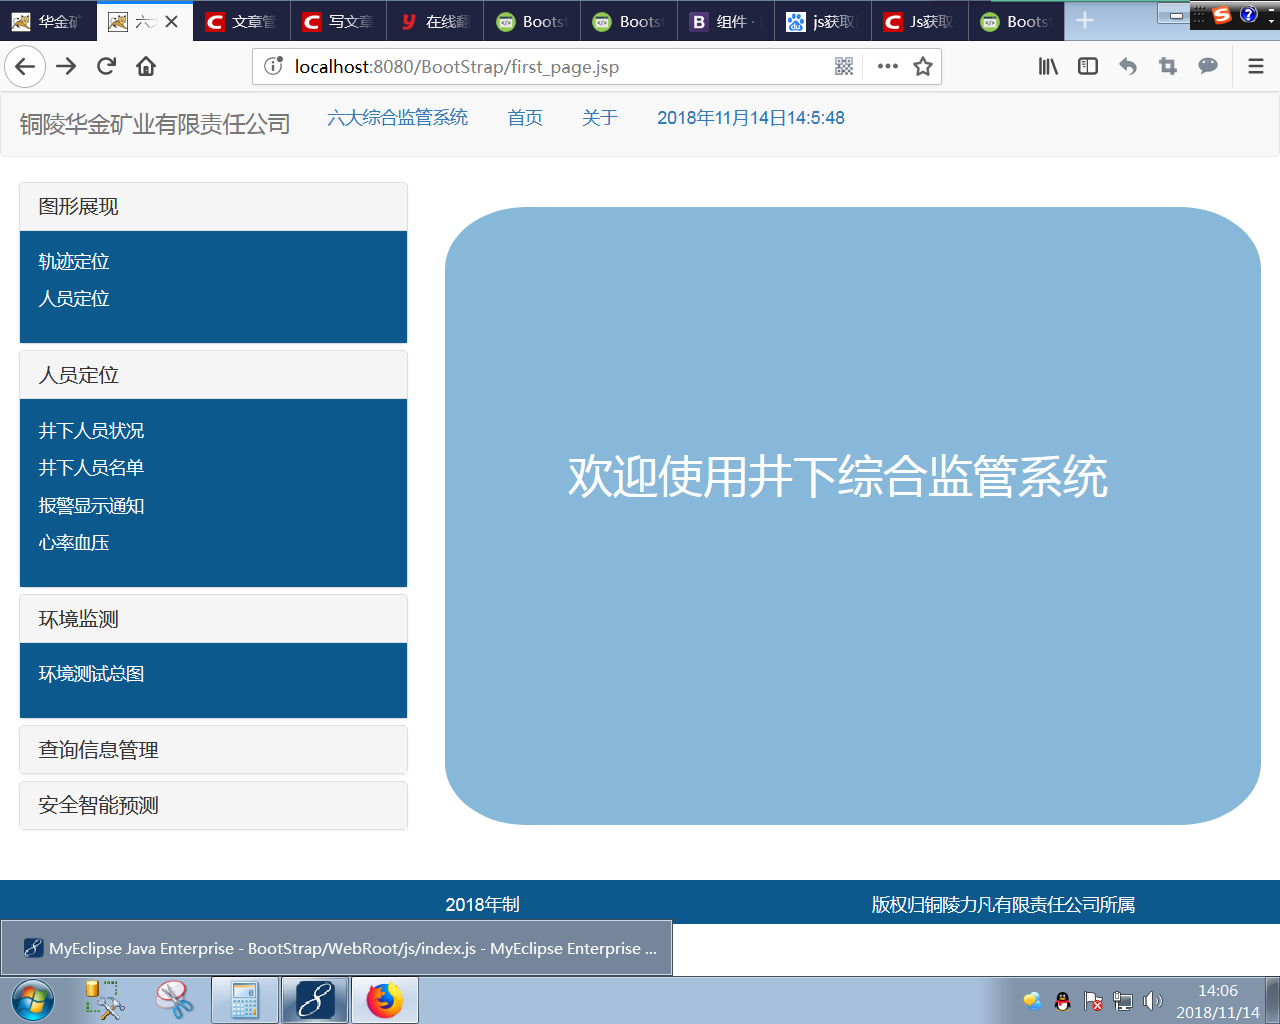
Task: Switch to the 文章管理 browser tab
Action: pyautogui.click(x=240, y=20)
